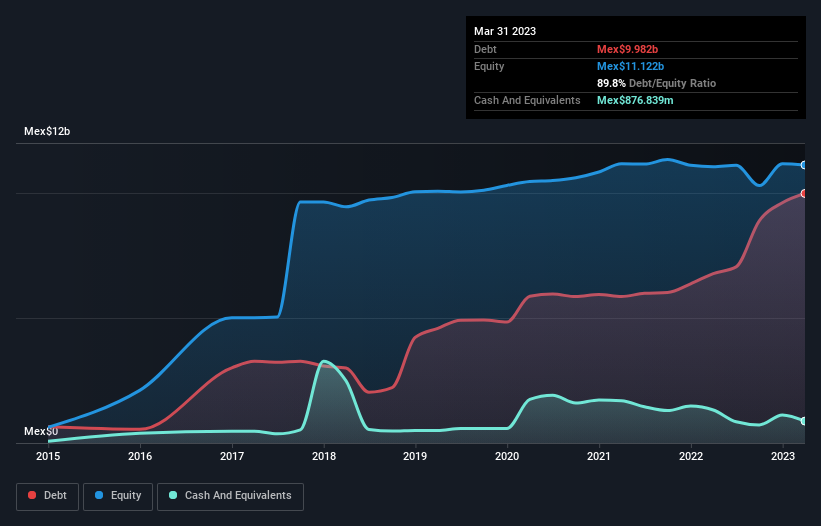Click the Mex$0 y-axis label

click(x=41, y=431)
